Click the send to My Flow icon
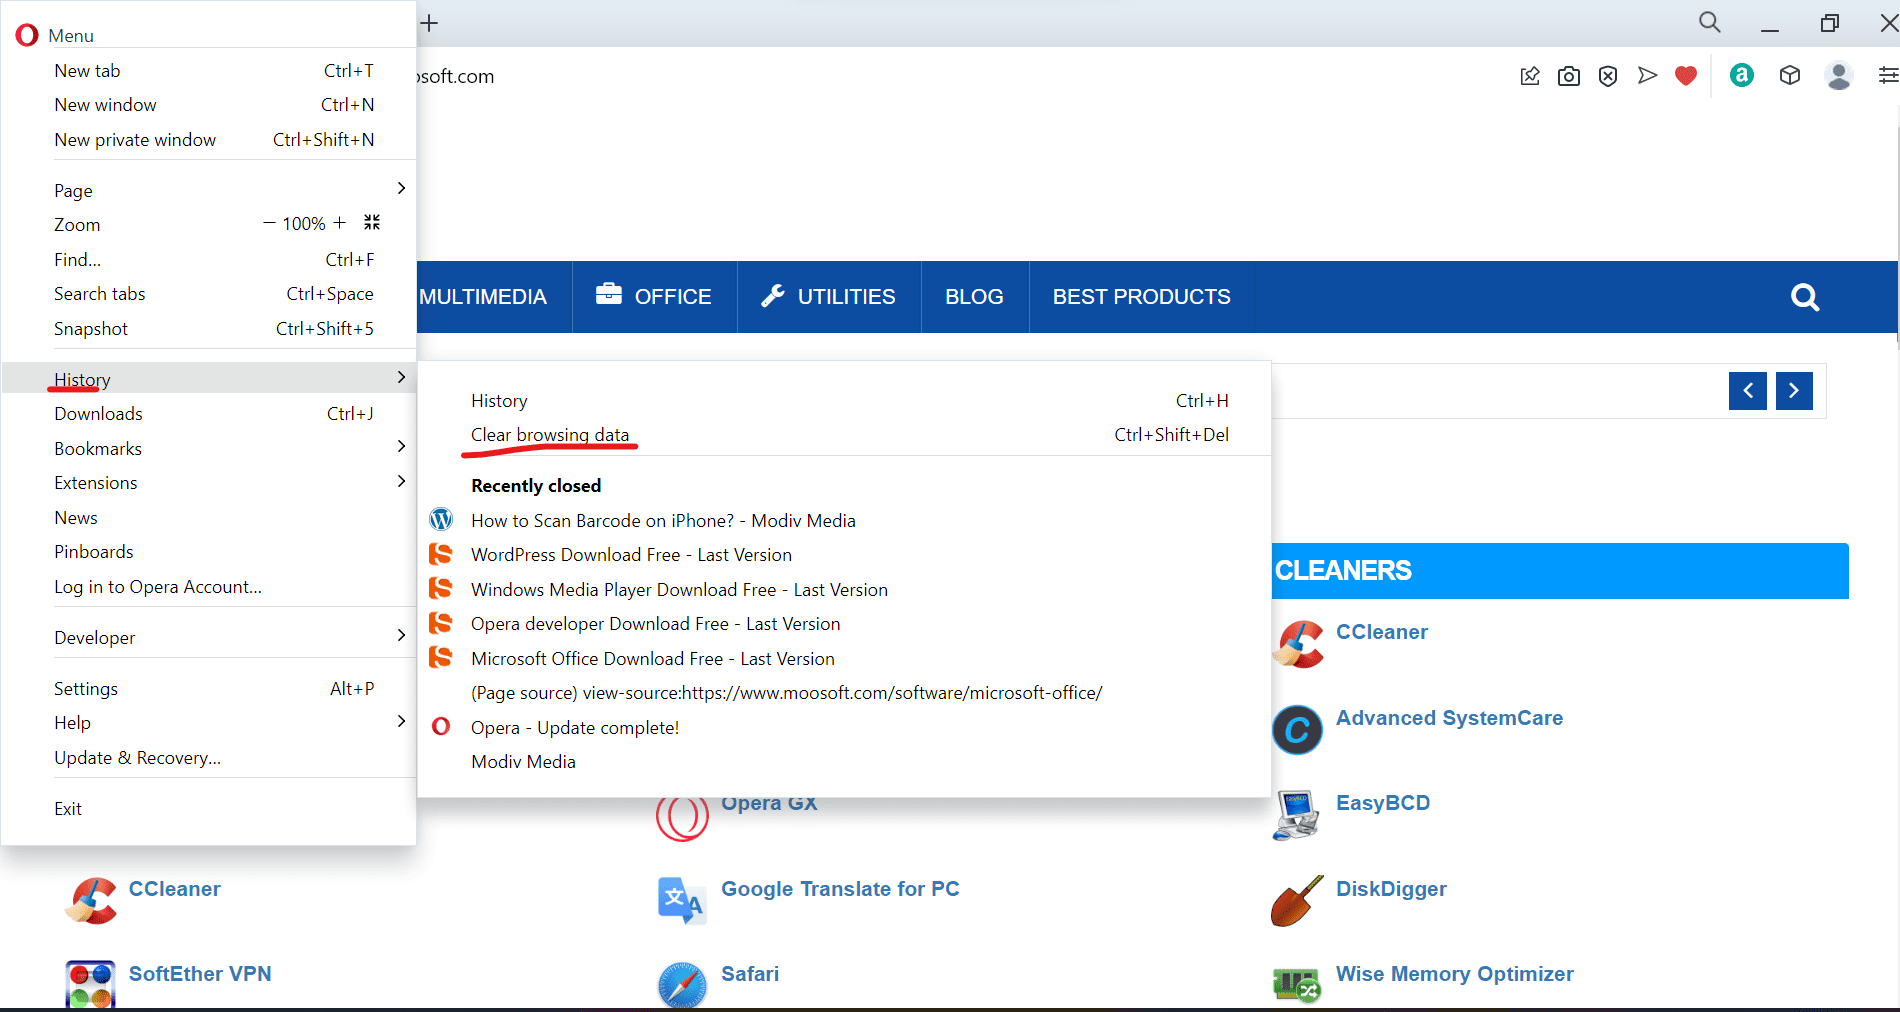The image size is (1900, 1012). coord(1647,75)
